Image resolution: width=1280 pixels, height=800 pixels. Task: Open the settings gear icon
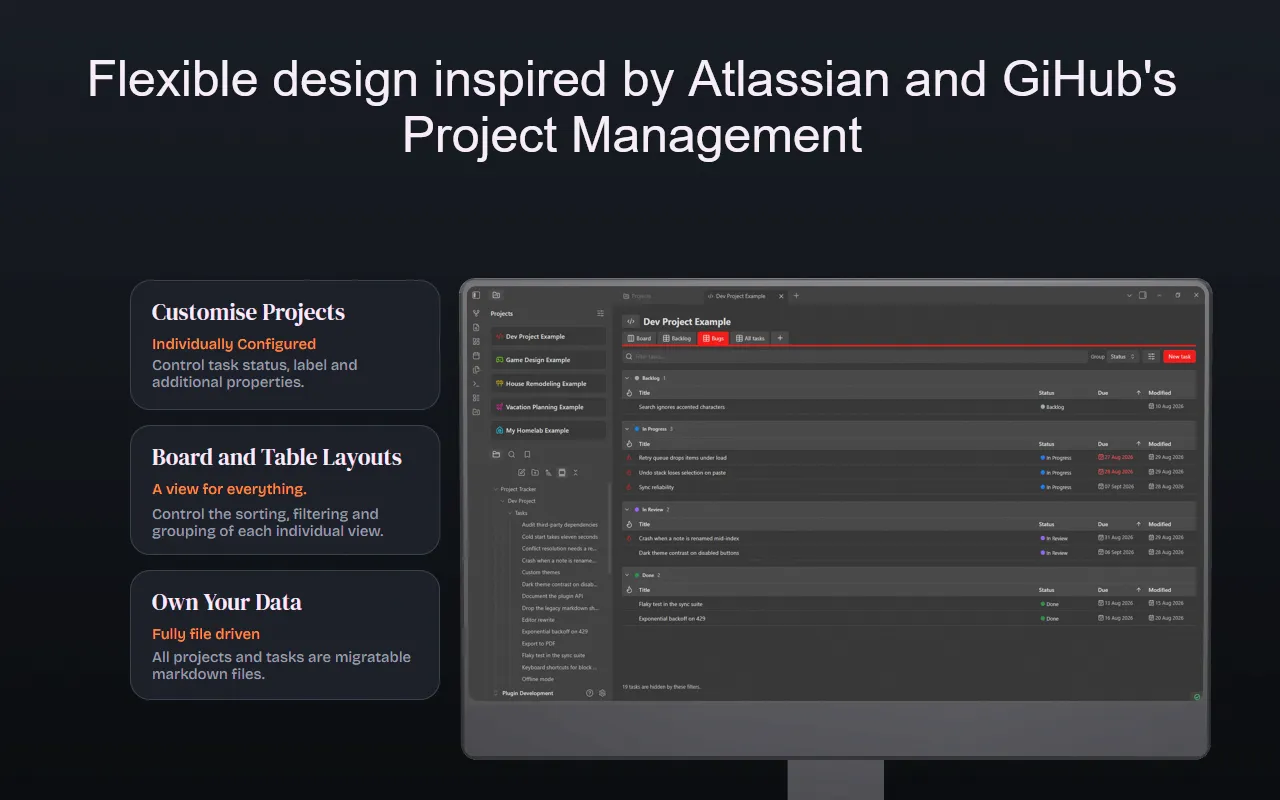602,693
